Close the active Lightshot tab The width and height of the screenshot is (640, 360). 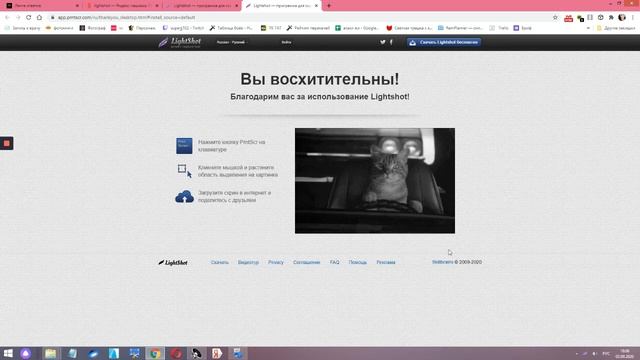(x=316, y=6)
